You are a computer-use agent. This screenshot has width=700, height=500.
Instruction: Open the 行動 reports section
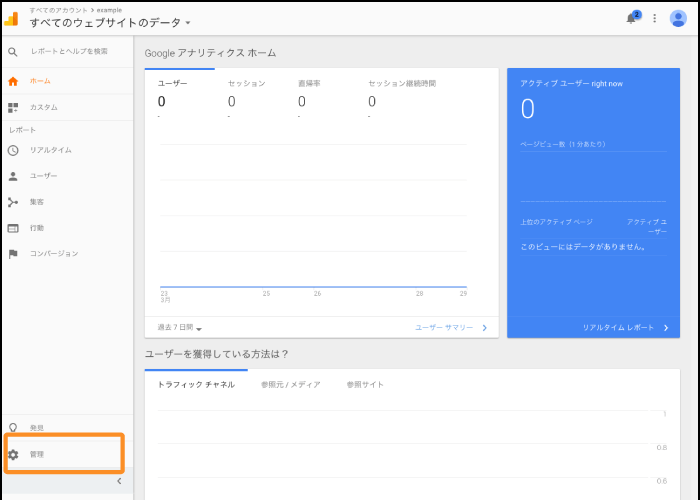tap(67, 228)
